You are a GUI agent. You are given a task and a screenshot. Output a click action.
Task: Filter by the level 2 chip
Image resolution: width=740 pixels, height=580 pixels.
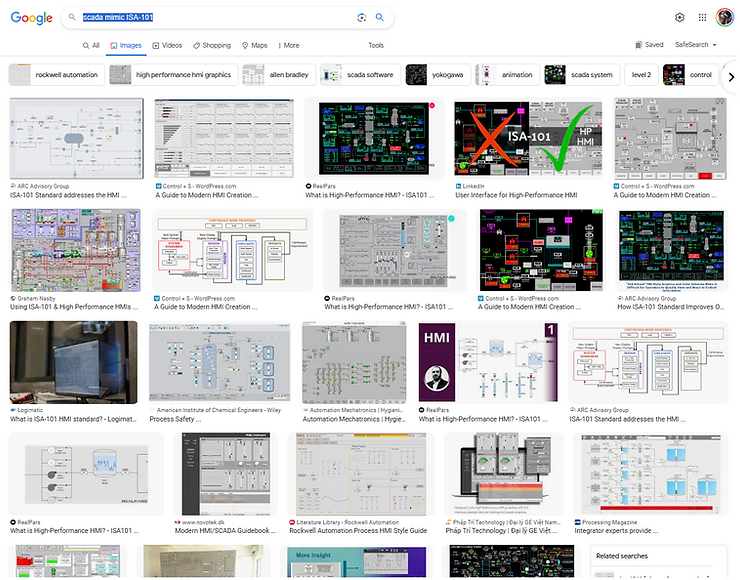coord(641,75)
